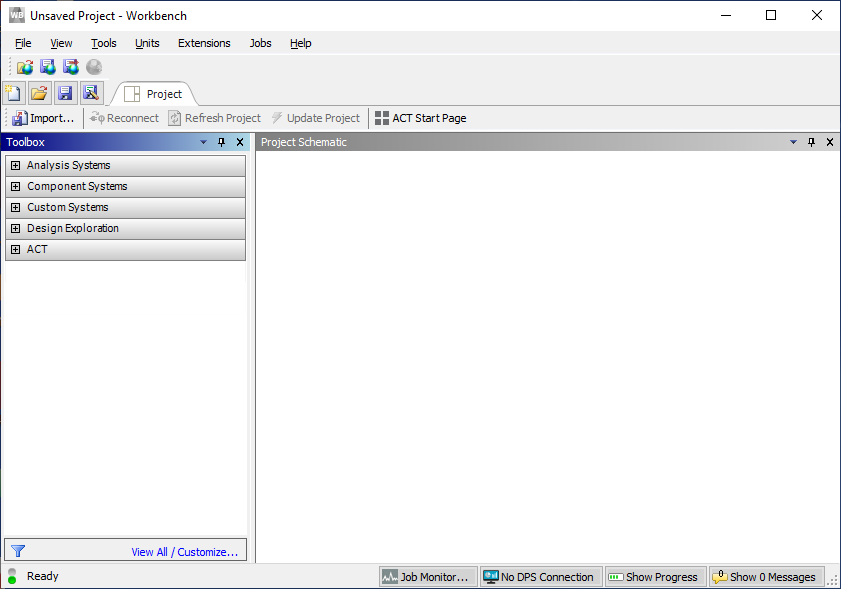The height and width of the screenshot is (589, 841).
Task: Open the Units menu
Action: (x=147, y=43)
